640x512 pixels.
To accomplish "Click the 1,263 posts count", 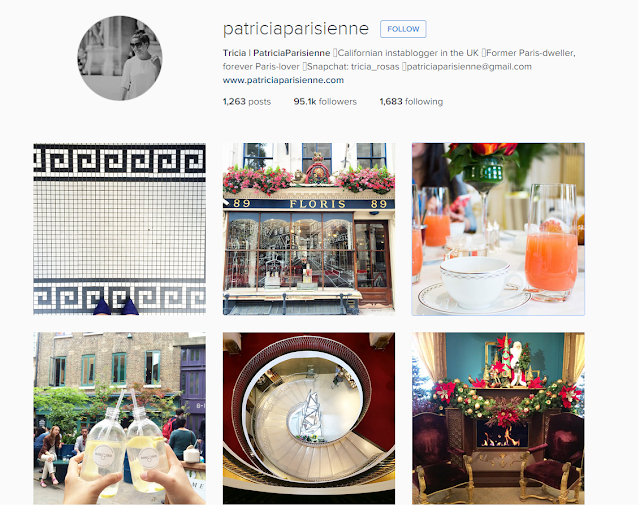I will pyautogui.click(x=247, y=101).
